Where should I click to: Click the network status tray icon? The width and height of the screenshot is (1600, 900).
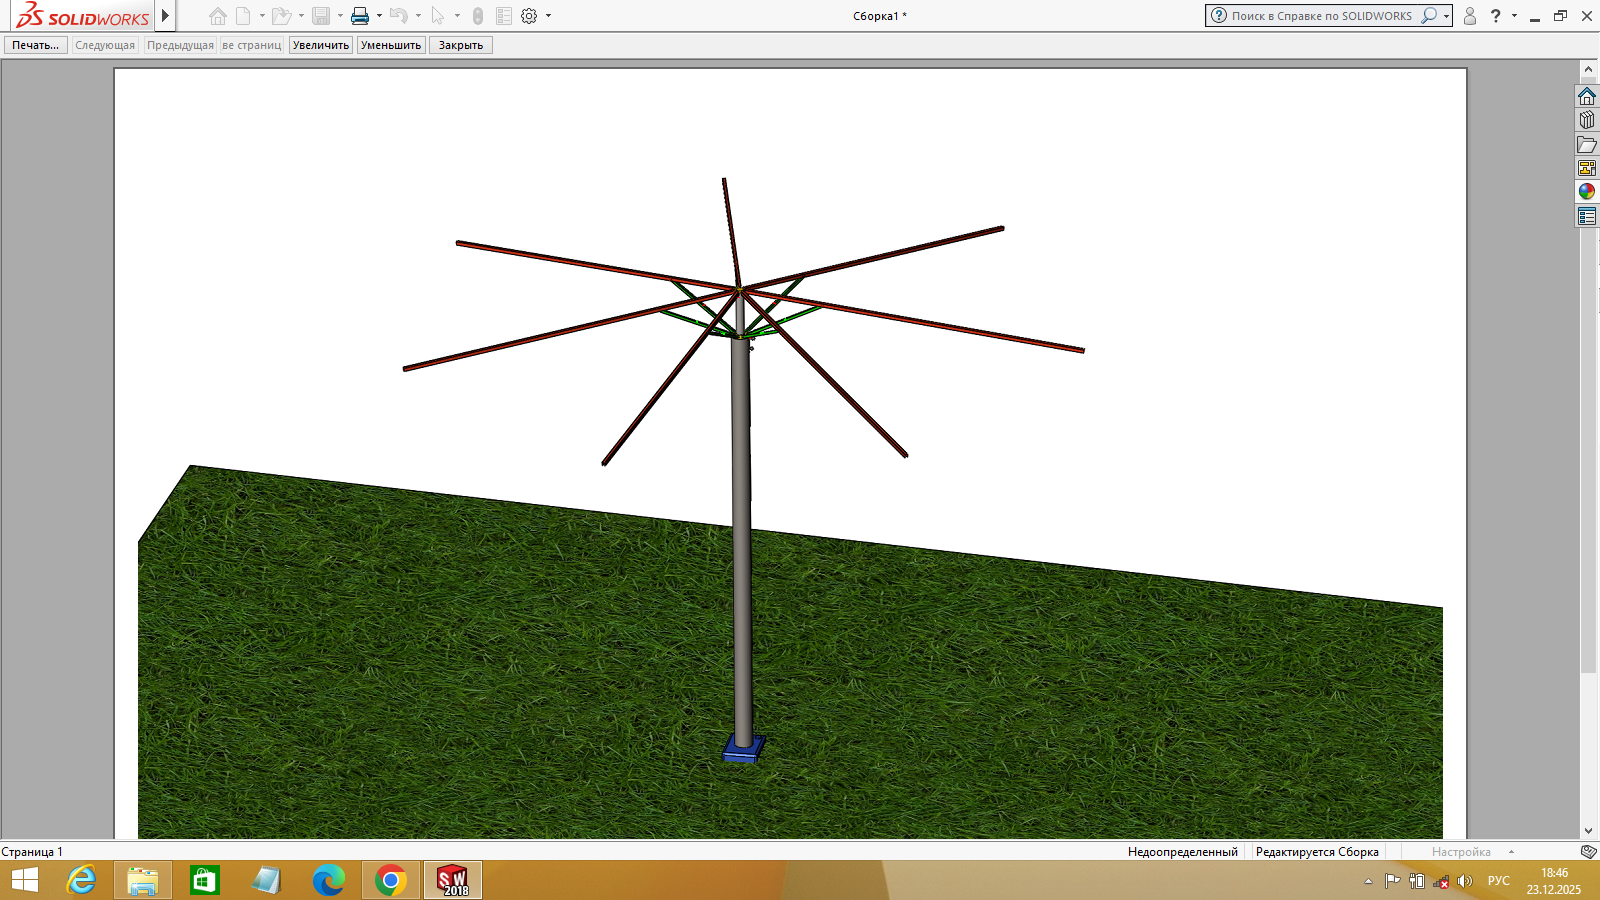(x=1441, y=881)
